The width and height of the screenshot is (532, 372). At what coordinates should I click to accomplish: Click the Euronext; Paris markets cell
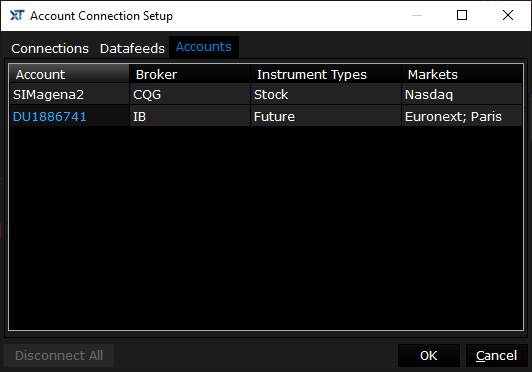pyautogui.click(x=462, y=116)
